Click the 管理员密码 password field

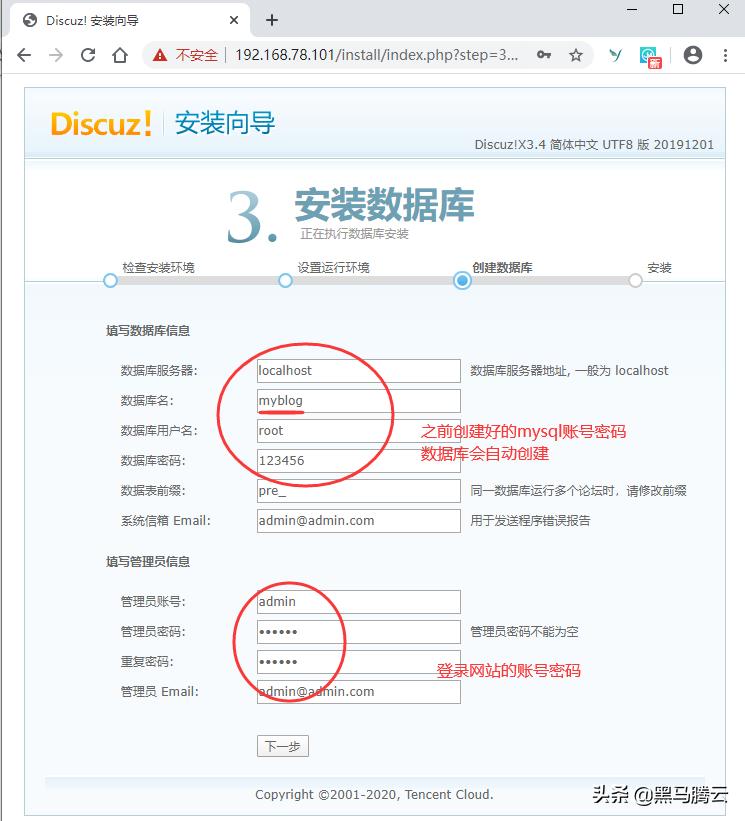tap(359, 632)
